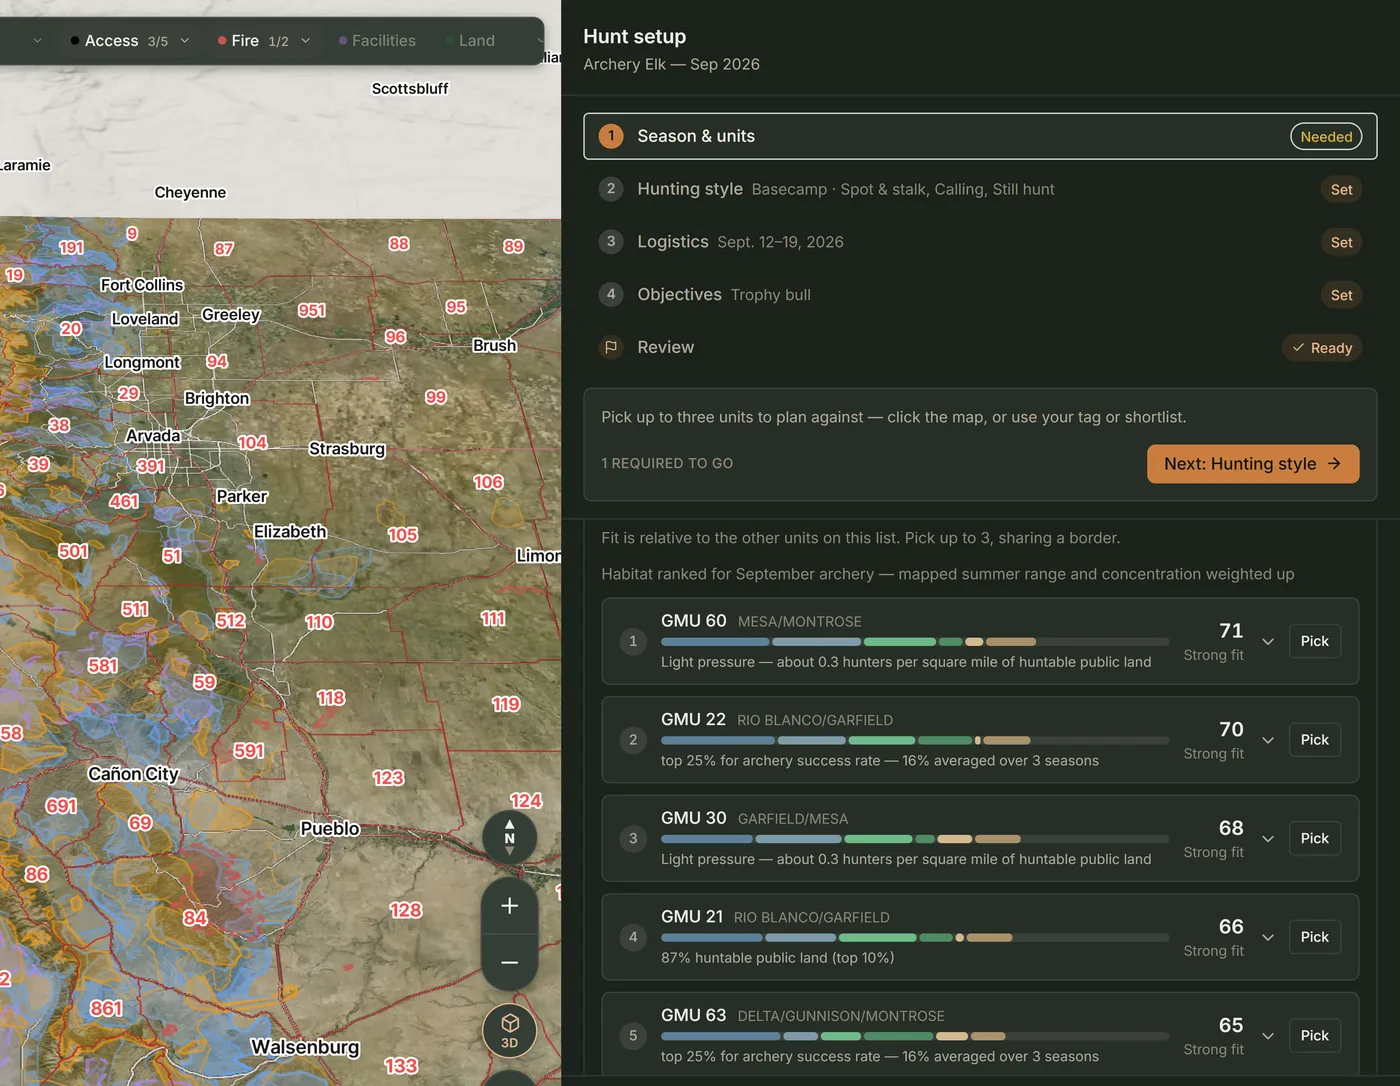
Task: Toggle the Land map layer
Action: pos(470,41)
